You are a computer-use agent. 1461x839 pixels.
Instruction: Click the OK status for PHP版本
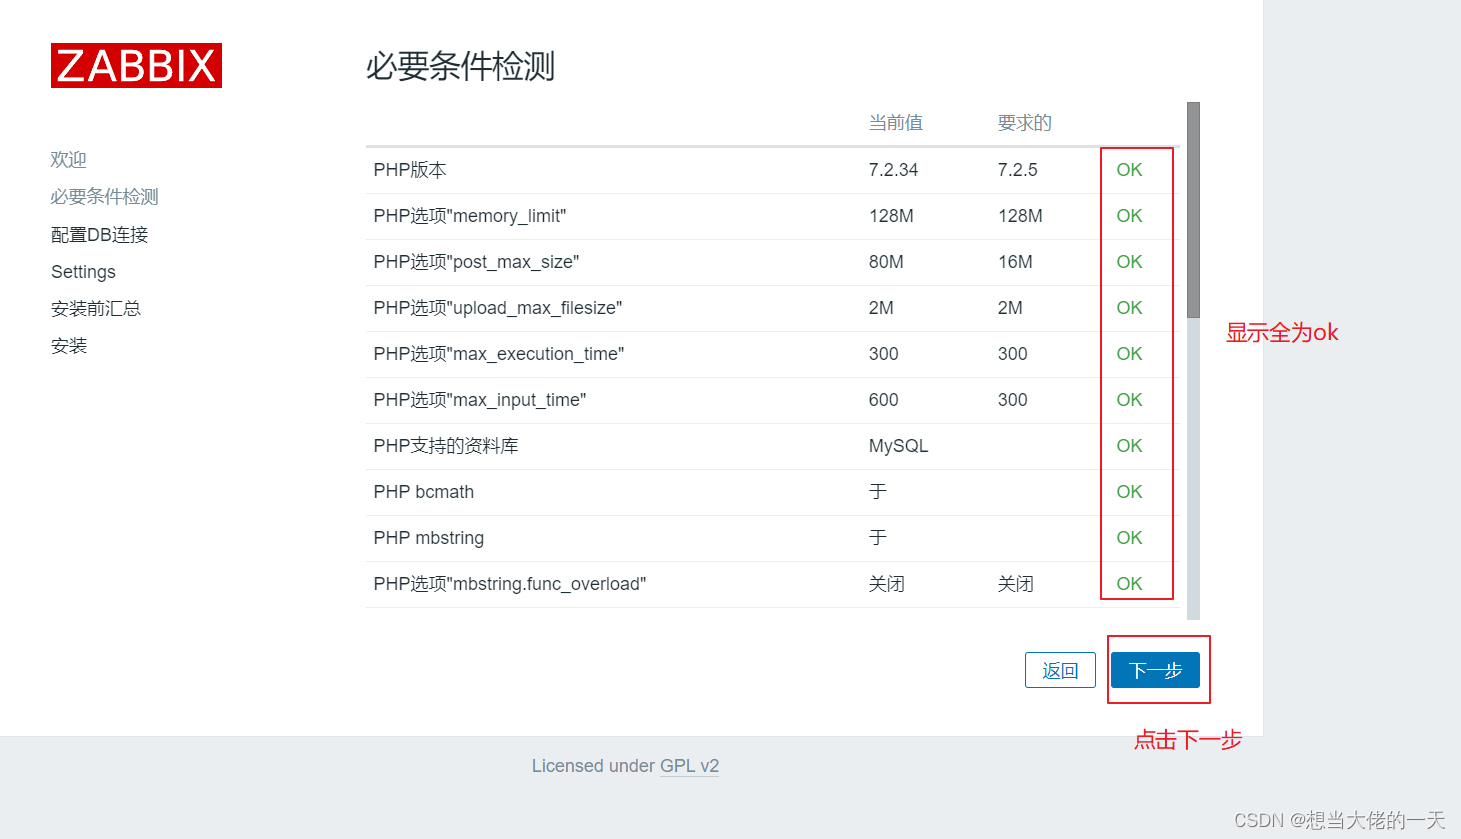[x=1129, y=170]
